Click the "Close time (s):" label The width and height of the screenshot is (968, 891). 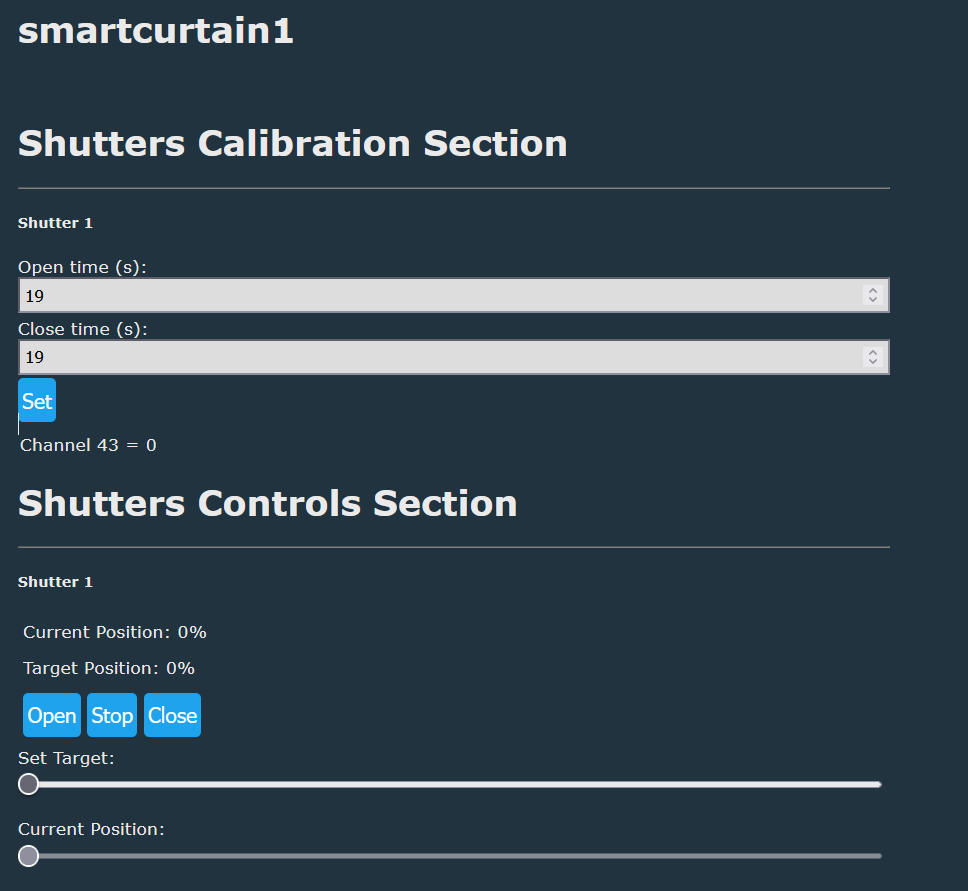[x=83, y=329]
